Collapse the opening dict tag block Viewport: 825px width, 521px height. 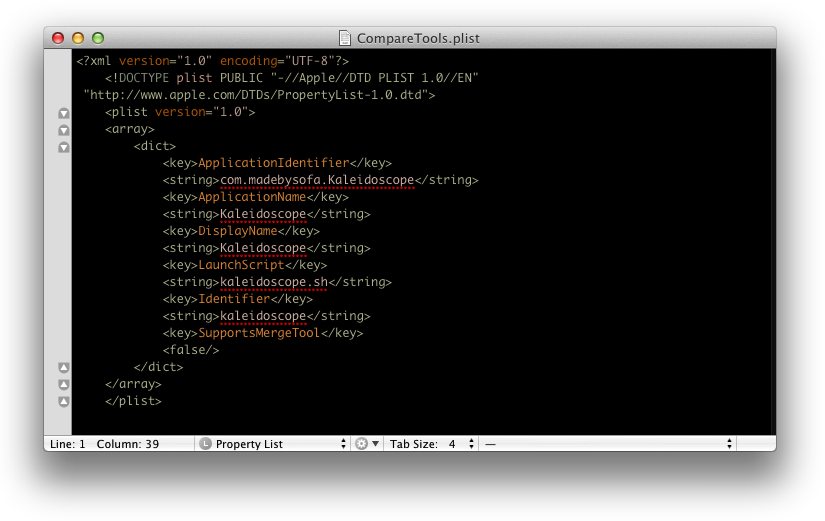[x=64, y=147]
